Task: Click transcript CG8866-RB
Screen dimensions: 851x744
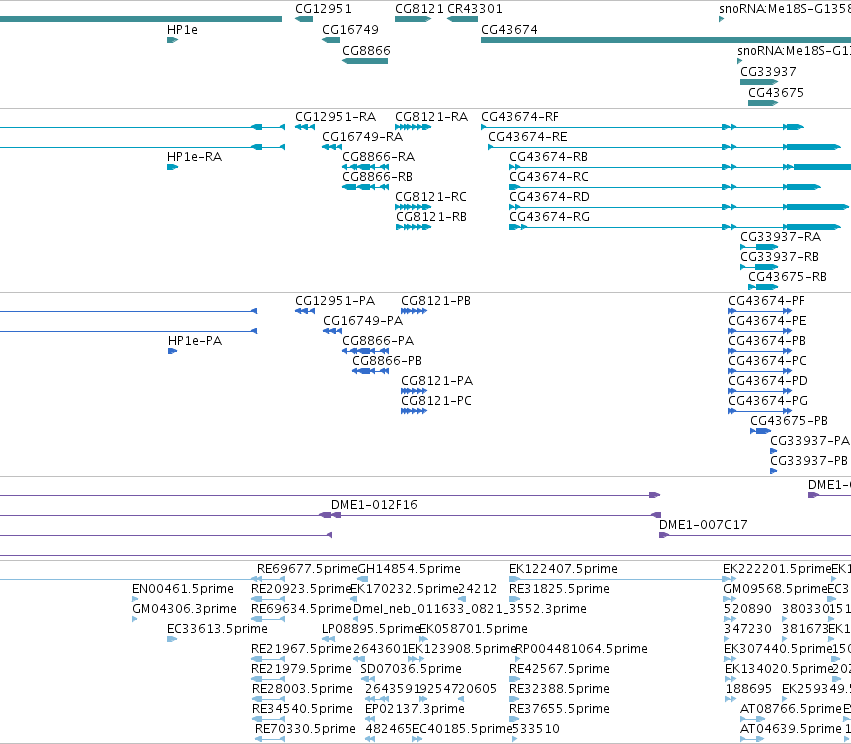Action: coord(377,177)
